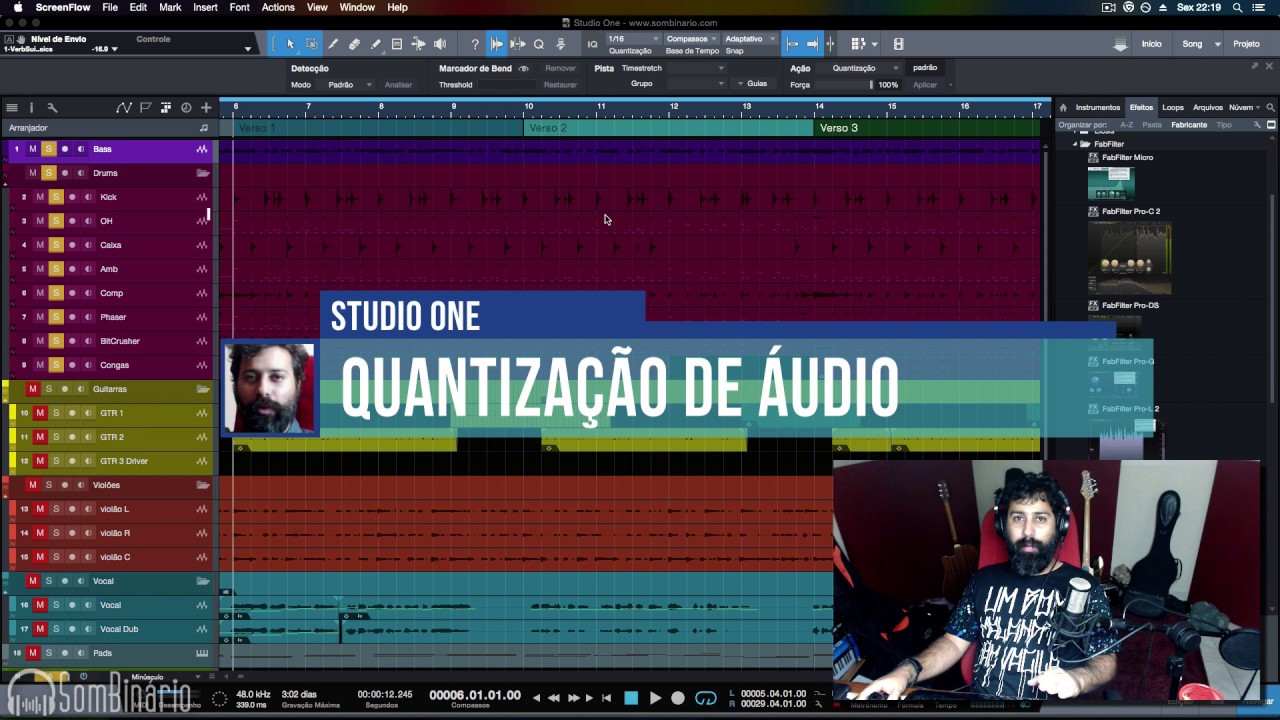Open the Actions menu

[x=278, y=7]
